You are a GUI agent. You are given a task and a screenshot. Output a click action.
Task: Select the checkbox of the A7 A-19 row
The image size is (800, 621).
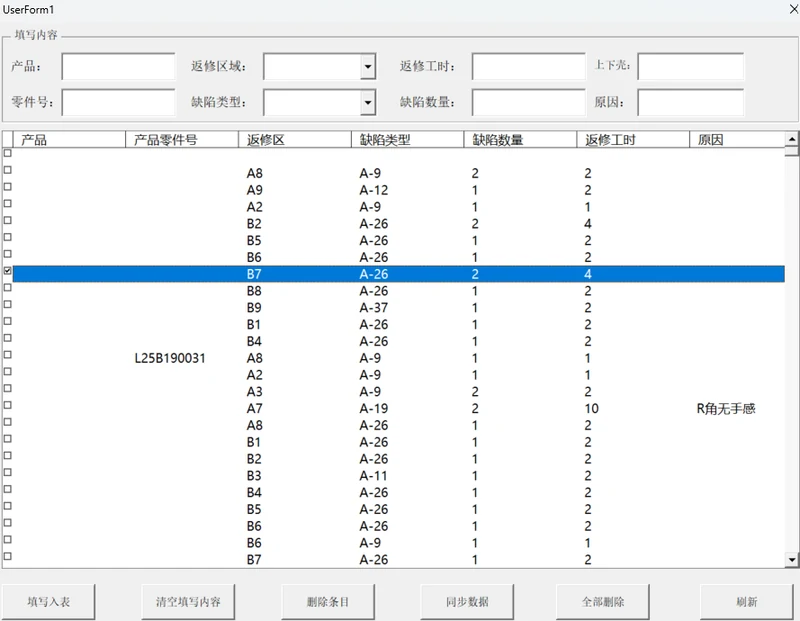[8, 405]
